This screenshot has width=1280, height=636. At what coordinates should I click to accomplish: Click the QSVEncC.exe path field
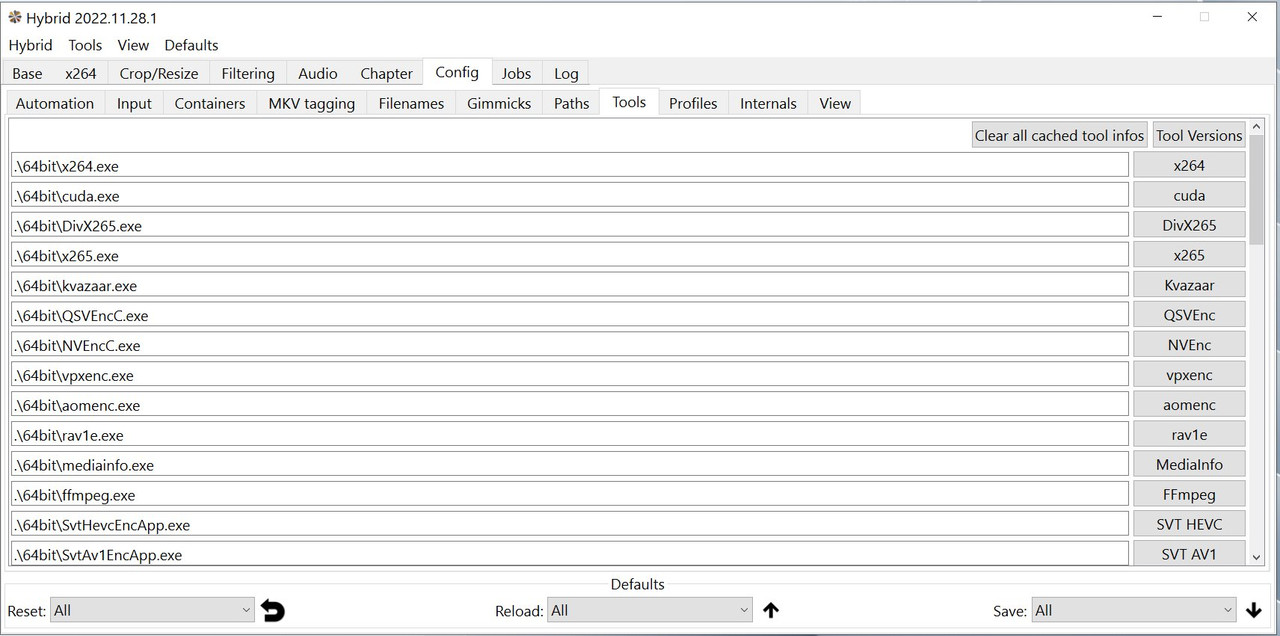pyautogui.click(x=570, y=315)
